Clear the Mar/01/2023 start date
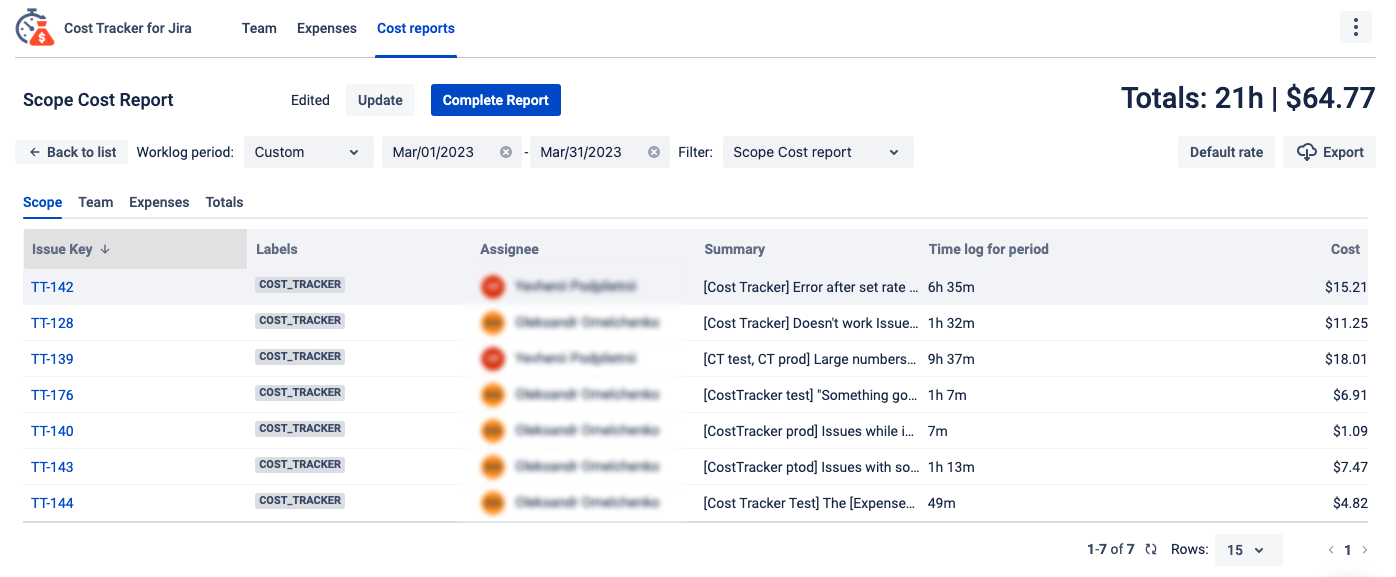 pyautogui.click(x=505, y=152)
